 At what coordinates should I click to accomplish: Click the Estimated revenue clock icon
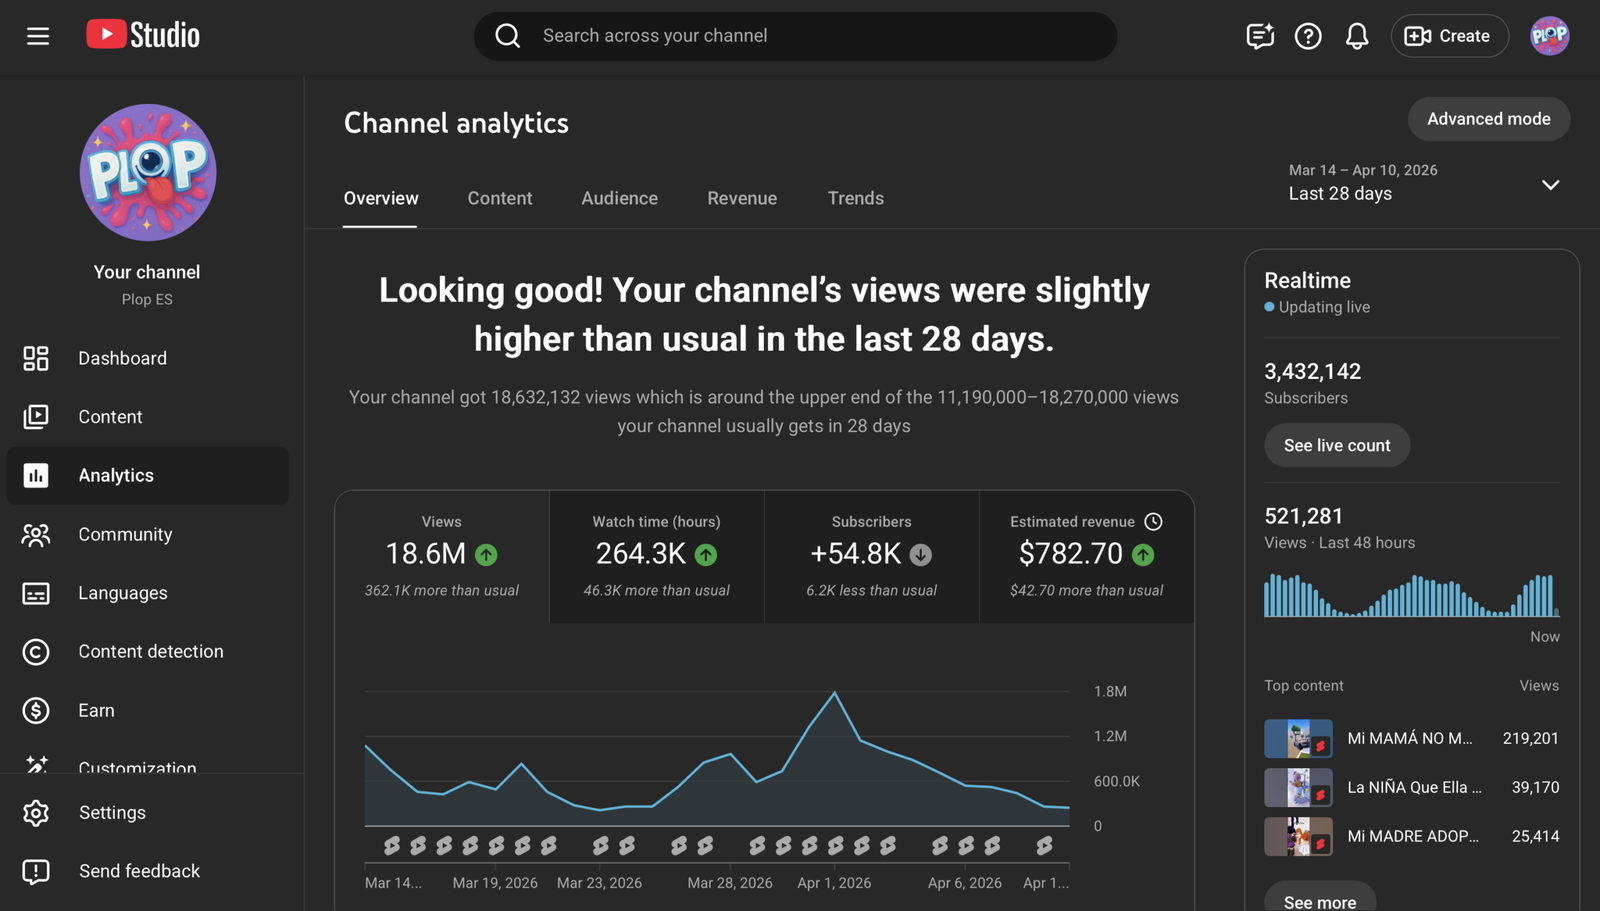1153,521
